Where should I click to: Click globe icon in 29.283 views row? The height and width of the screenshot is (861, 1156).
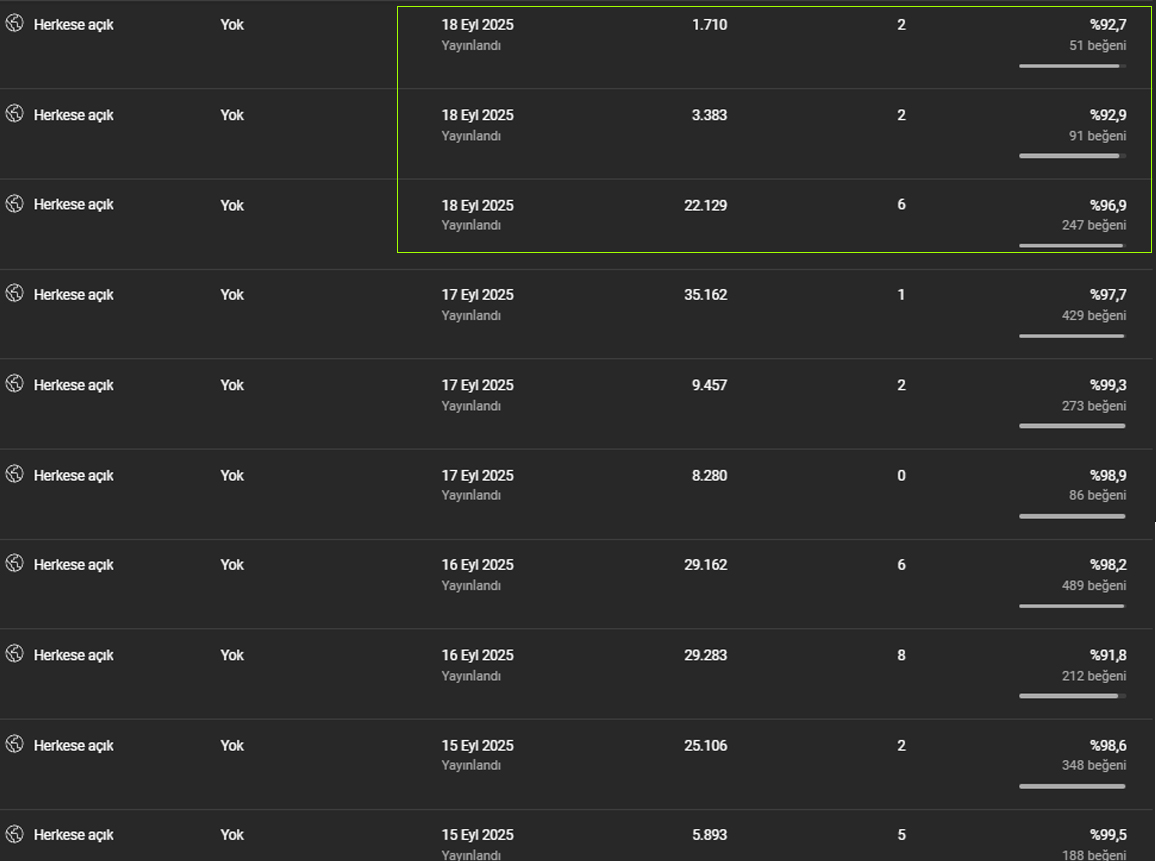click(15, 654)
